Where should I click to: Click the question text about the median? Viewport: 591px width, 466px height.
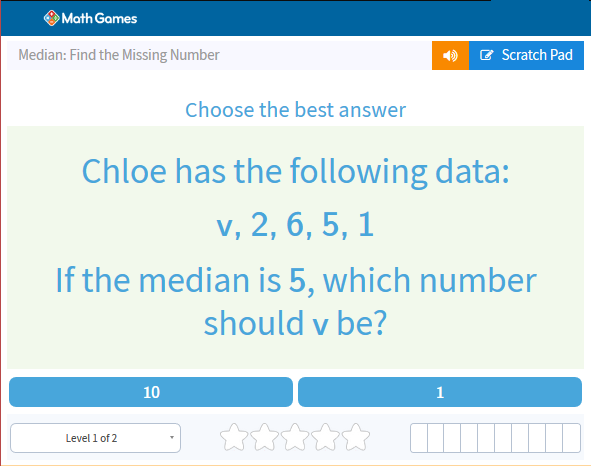point(296,301)
